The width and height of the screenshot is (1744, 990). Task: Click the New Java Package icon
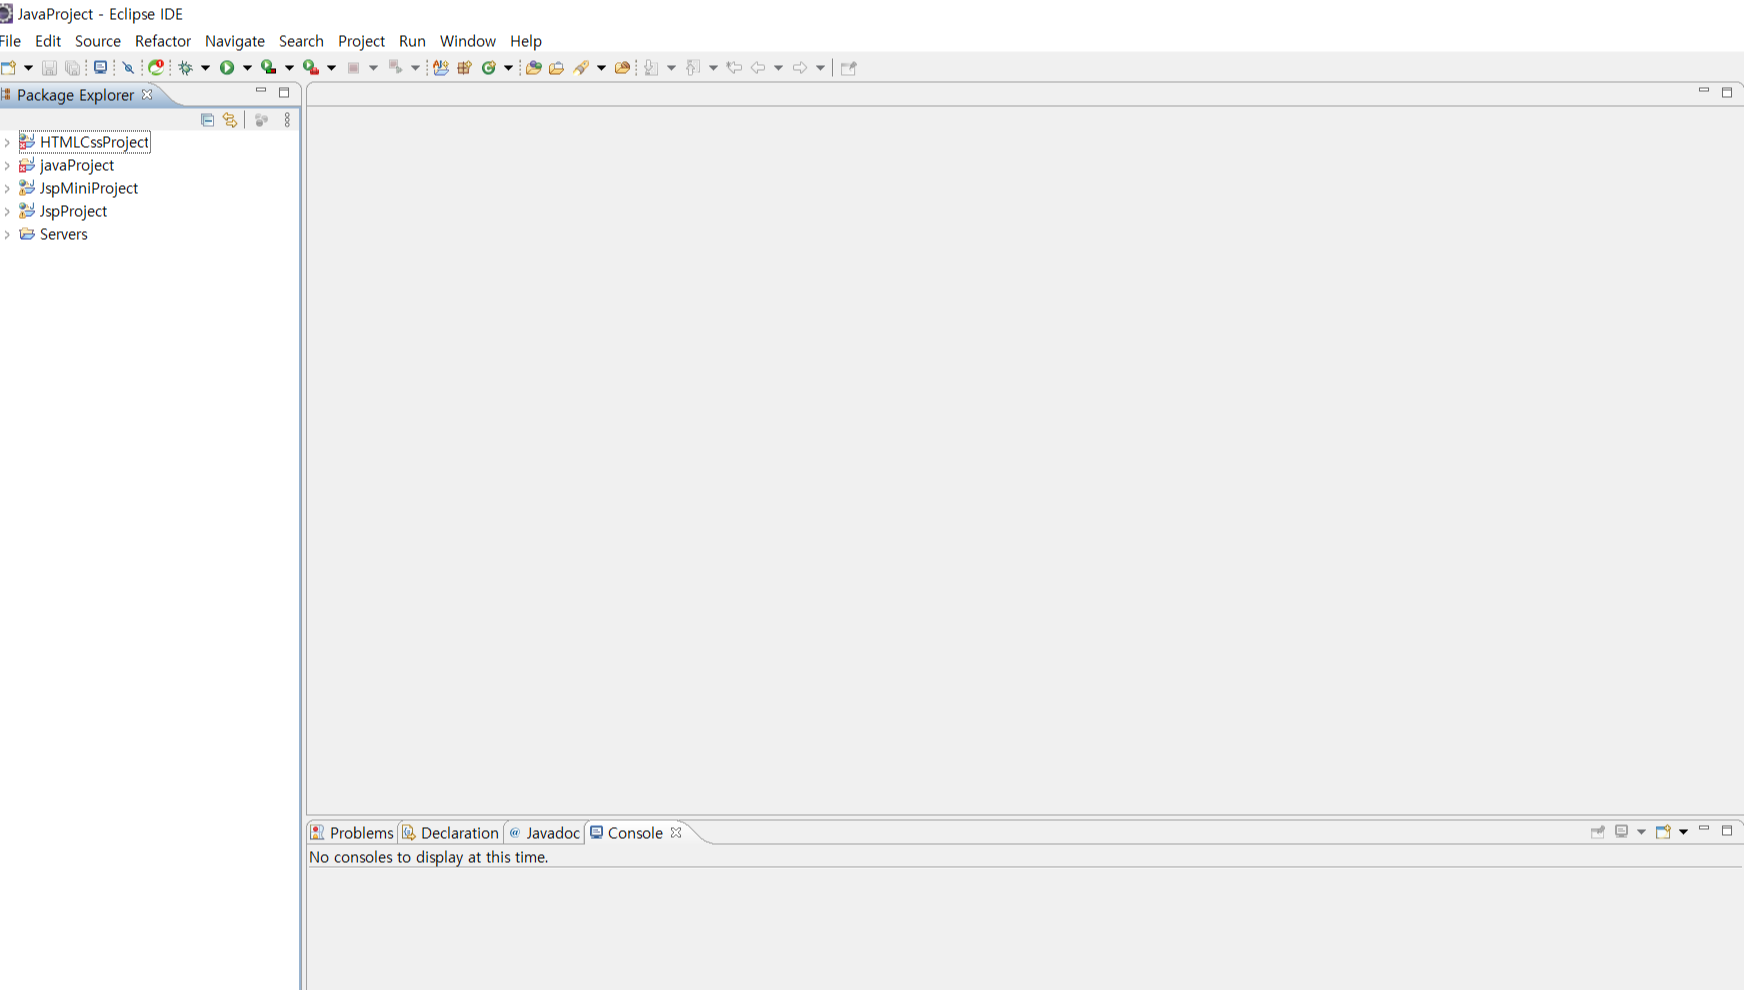tap(465, 68)
